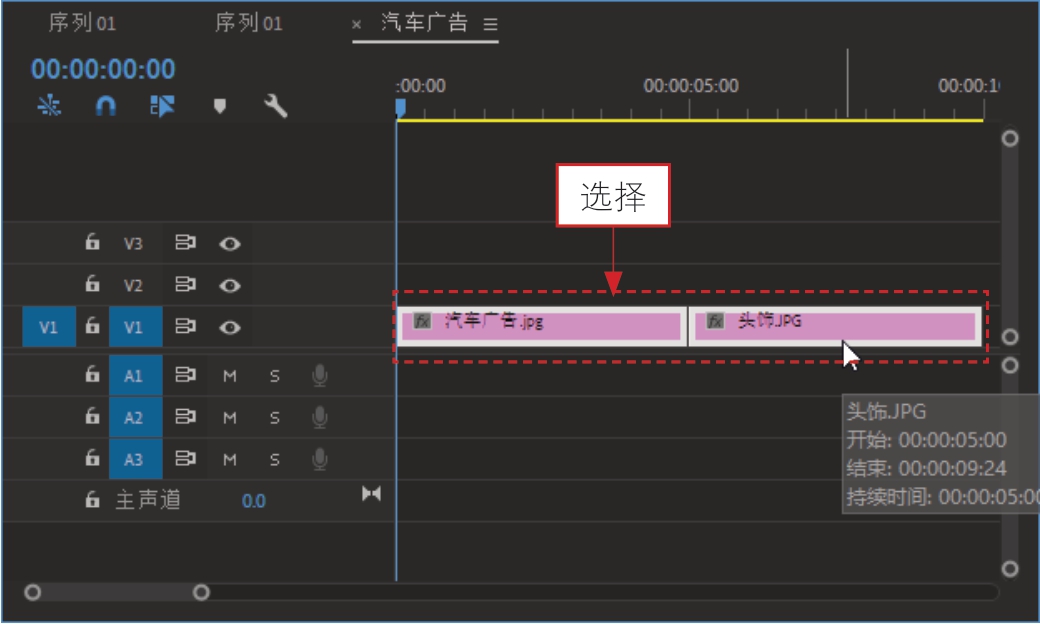Toggle lock on A1 track
The width and height of the screenshot is (1040, 624).
[92, 375]
